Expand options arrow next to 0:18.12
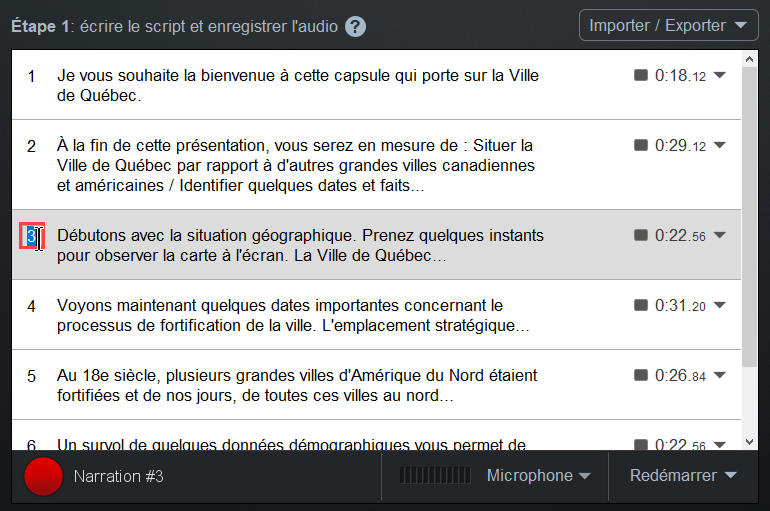The image size is (770, 511). coord(719,75)
